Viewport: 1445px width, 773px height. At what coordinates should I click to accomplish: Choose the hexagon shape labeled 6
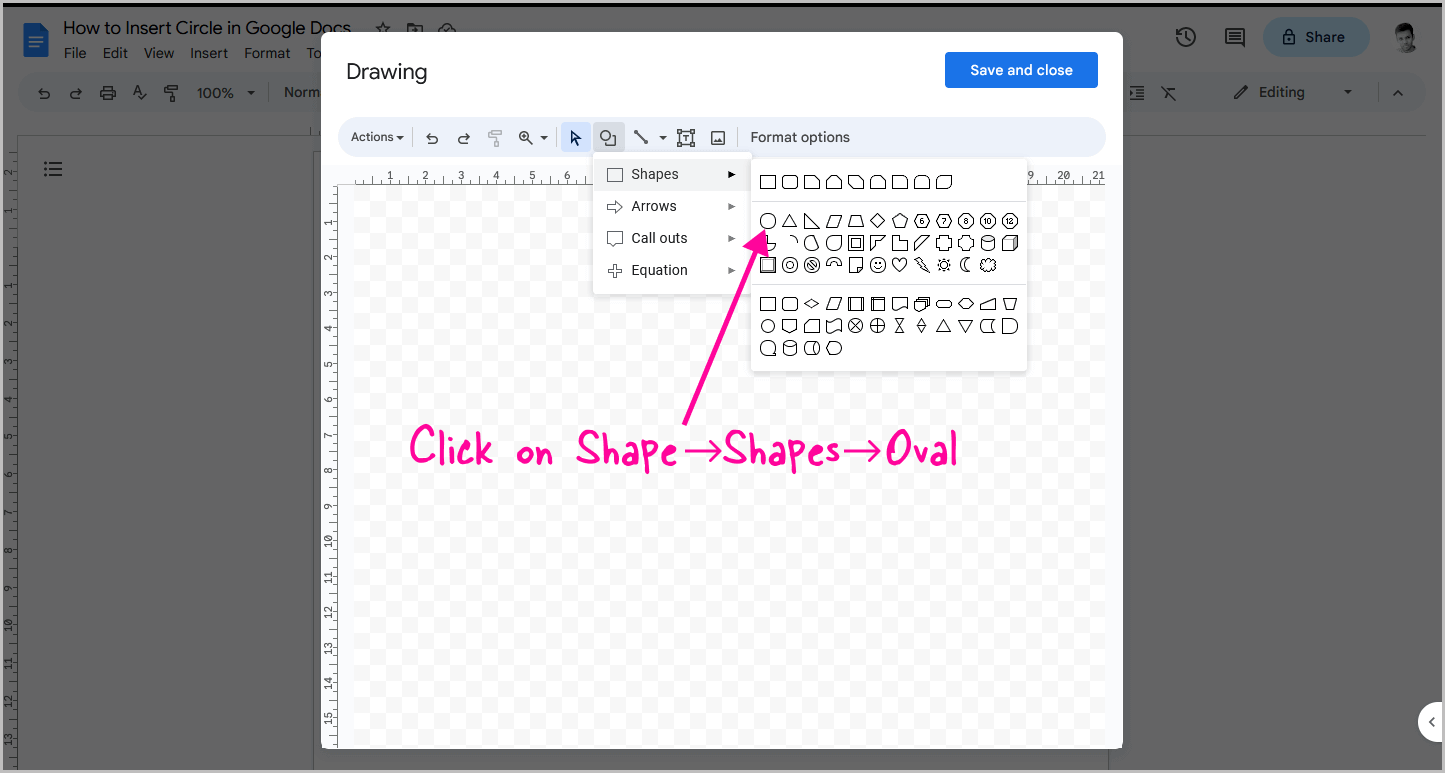[x=922, y=221]
